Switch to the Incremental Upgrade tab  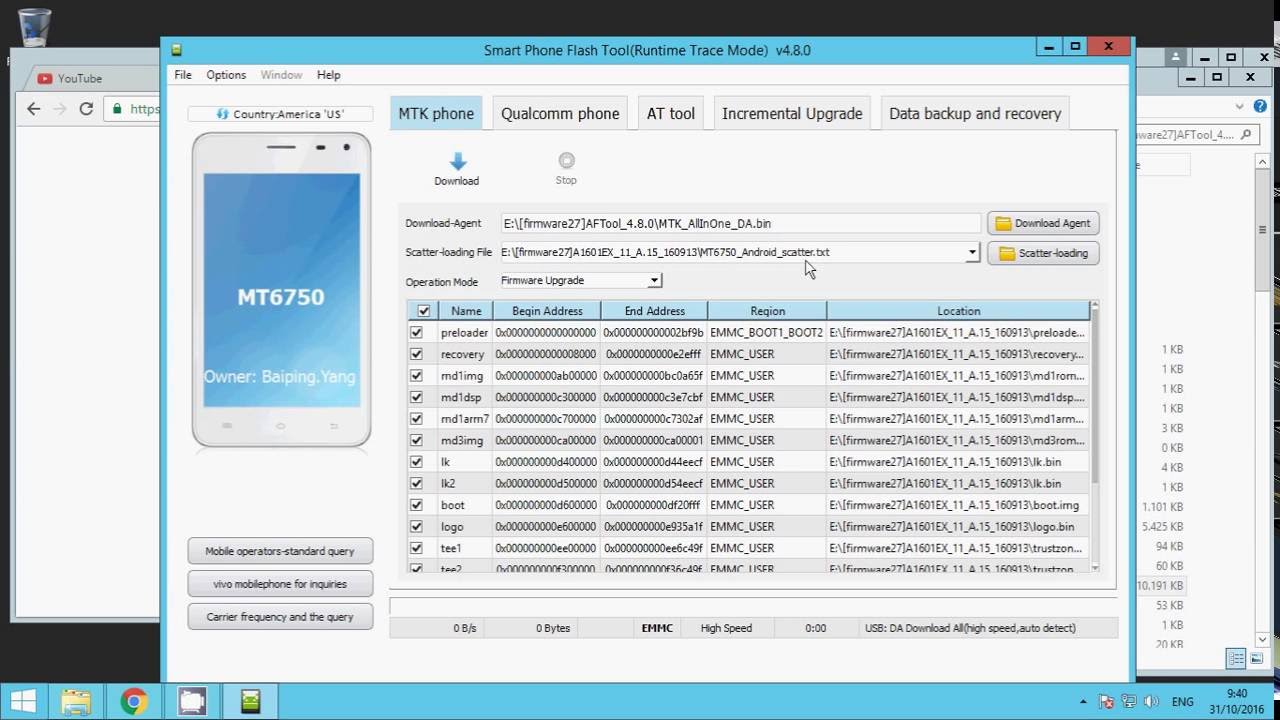pos(792,113)
